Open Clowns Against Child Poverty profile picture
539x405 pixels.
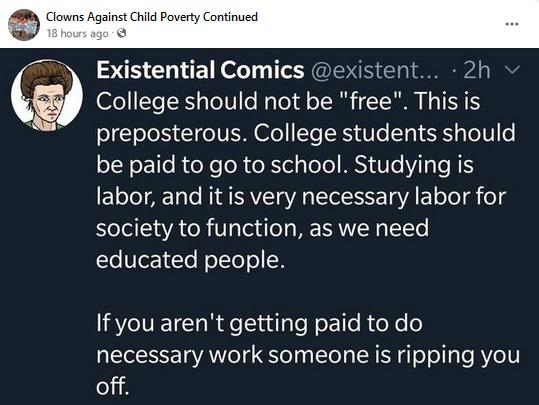pyautogui.click(x=24, y=25)
